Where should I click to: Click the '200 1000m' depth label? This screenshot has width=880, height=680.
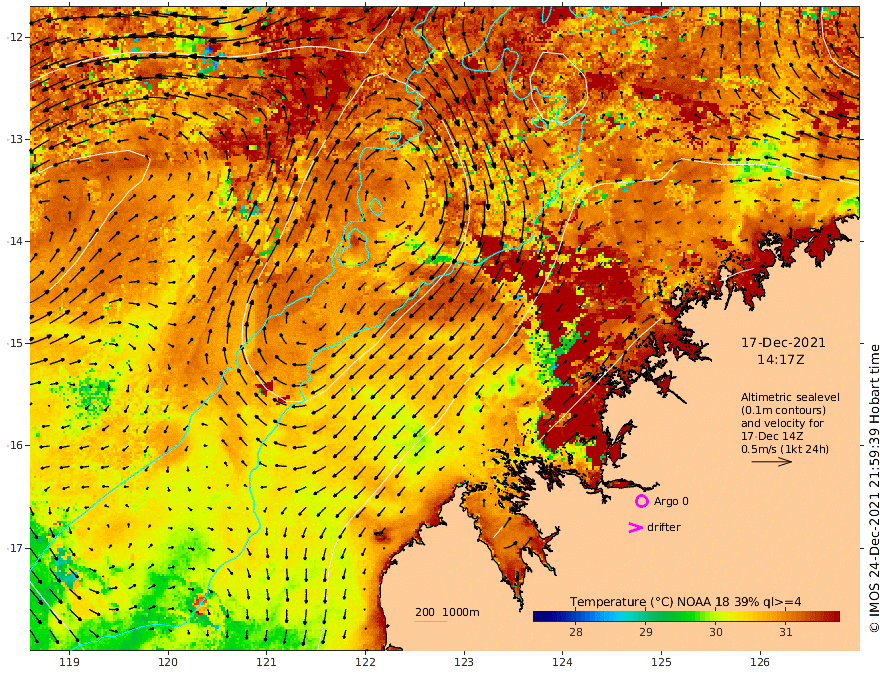click(447, 612)
